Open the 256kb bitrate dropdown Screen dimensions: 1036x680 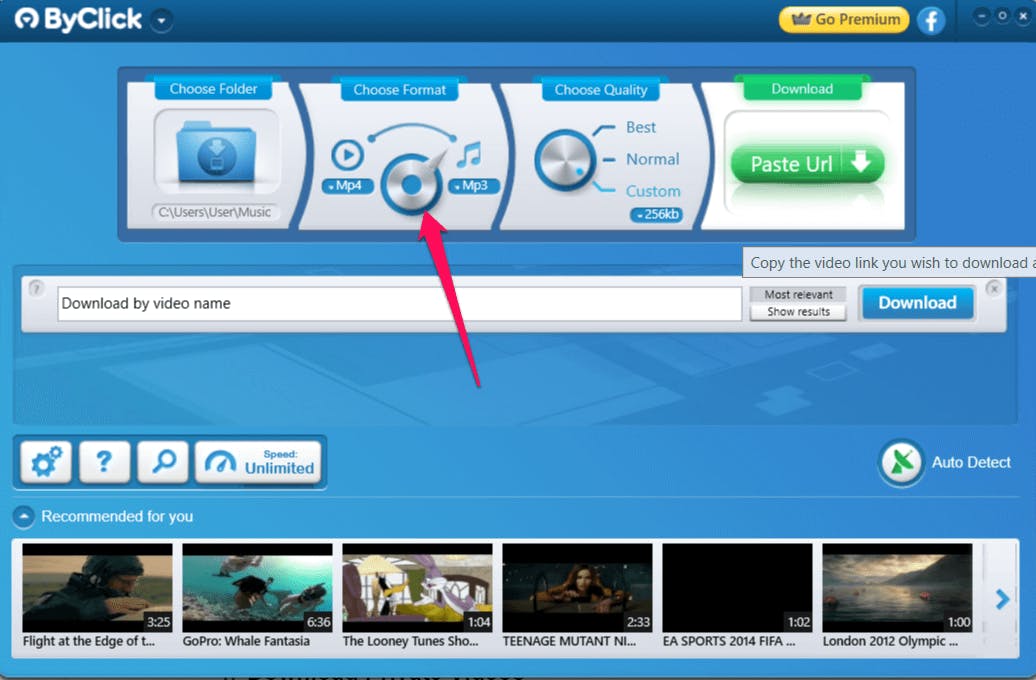(656, 215)
